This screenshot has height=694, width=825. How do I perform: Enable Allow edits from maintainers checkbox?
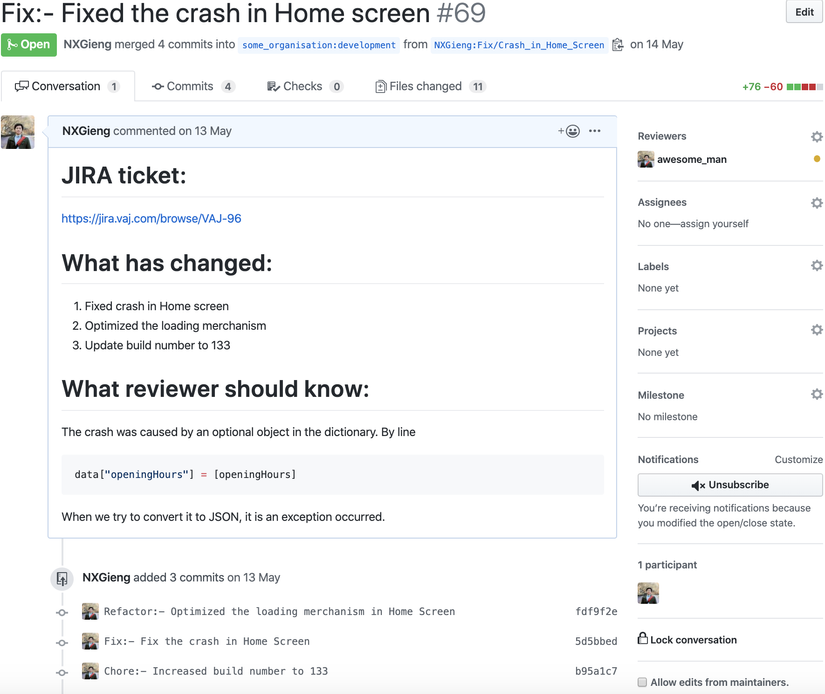pos(642,683)
